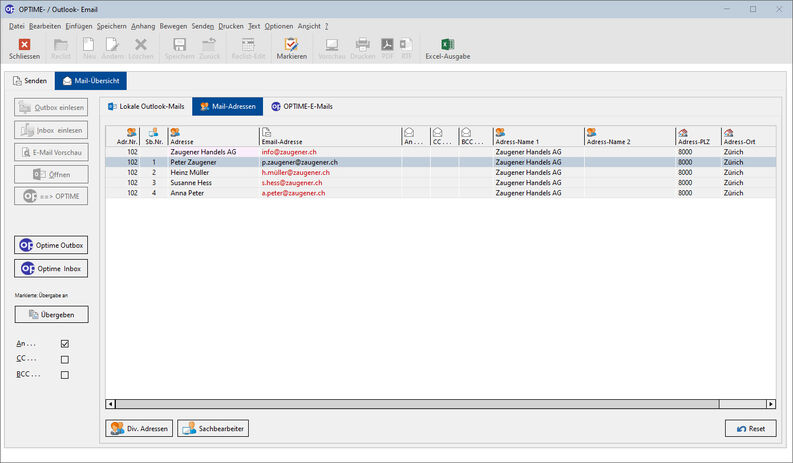Open the Optime Outbox
Viewport: 793px width, 463px height.
[51, 245]
